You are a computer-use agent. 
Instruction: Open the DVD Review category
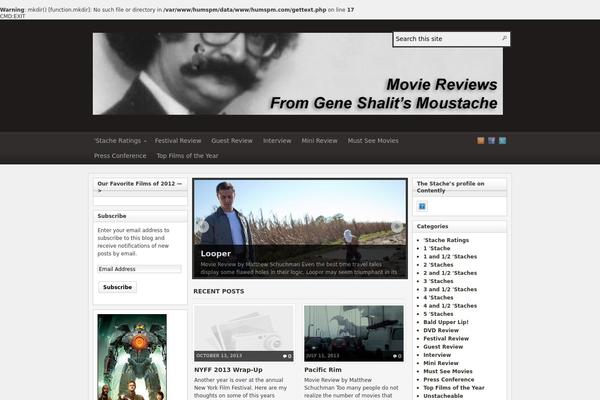tap(441, 330)
